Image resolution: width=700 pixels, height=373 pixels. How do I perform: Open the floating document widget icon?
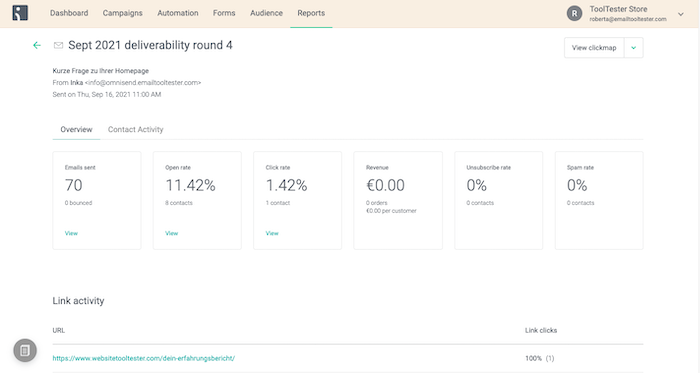(25, 350)
